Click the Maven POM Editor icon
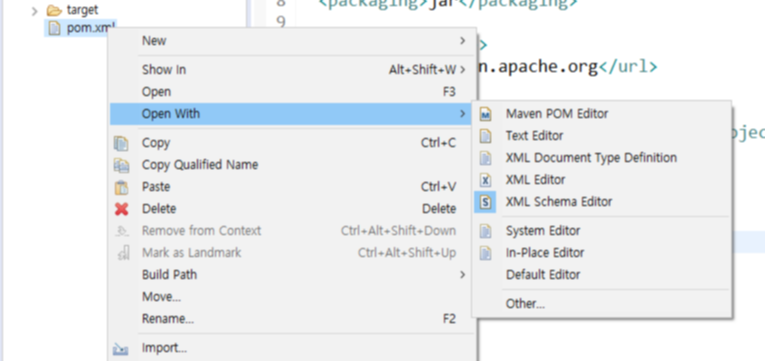This screenshot has height=361, width=765. coord(485,114)
